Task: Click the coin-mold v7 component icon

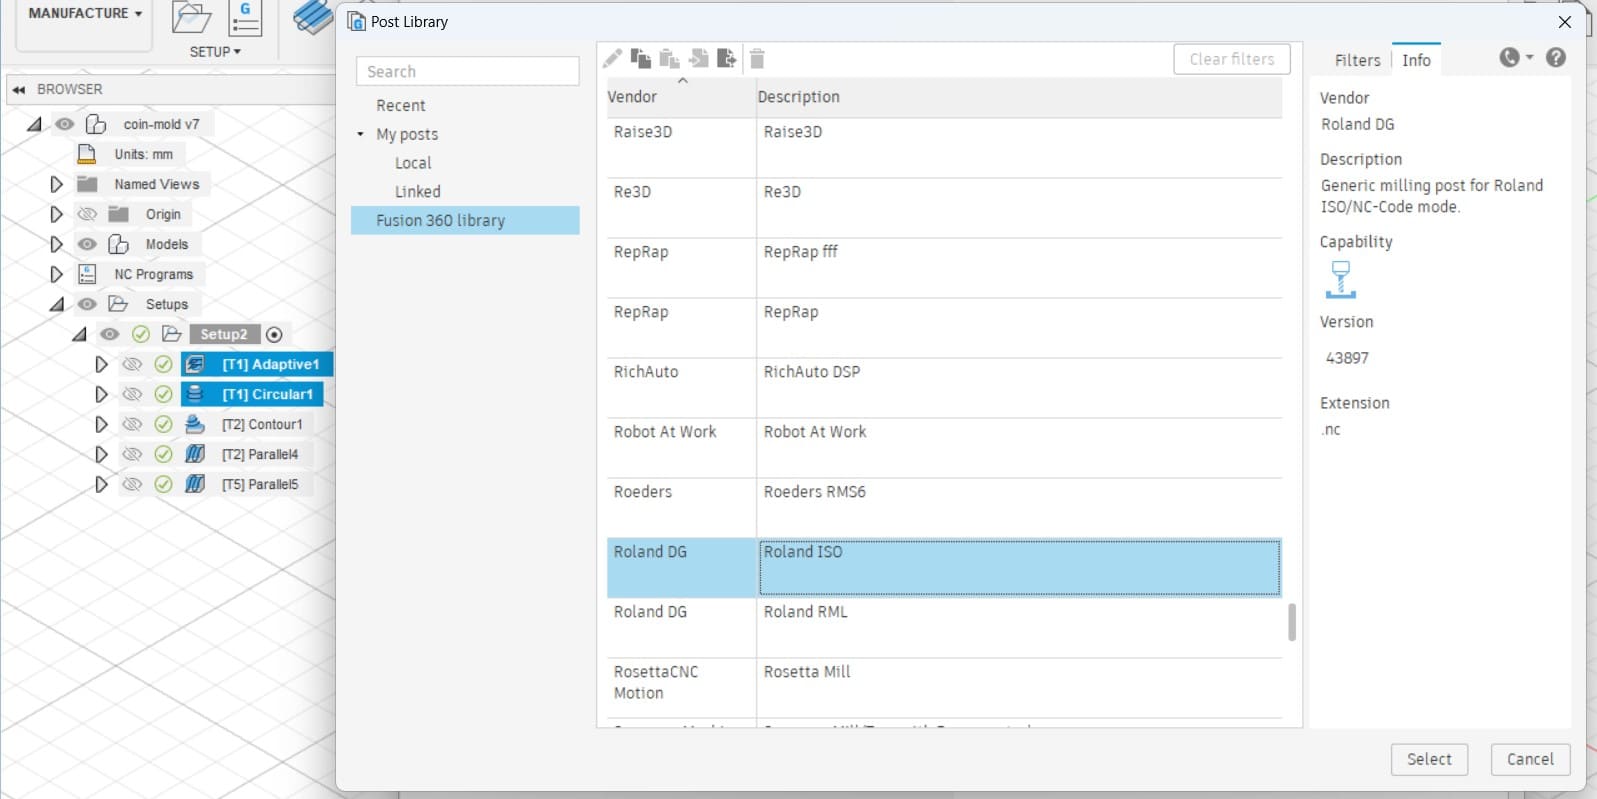Action: tap(96, 124)
